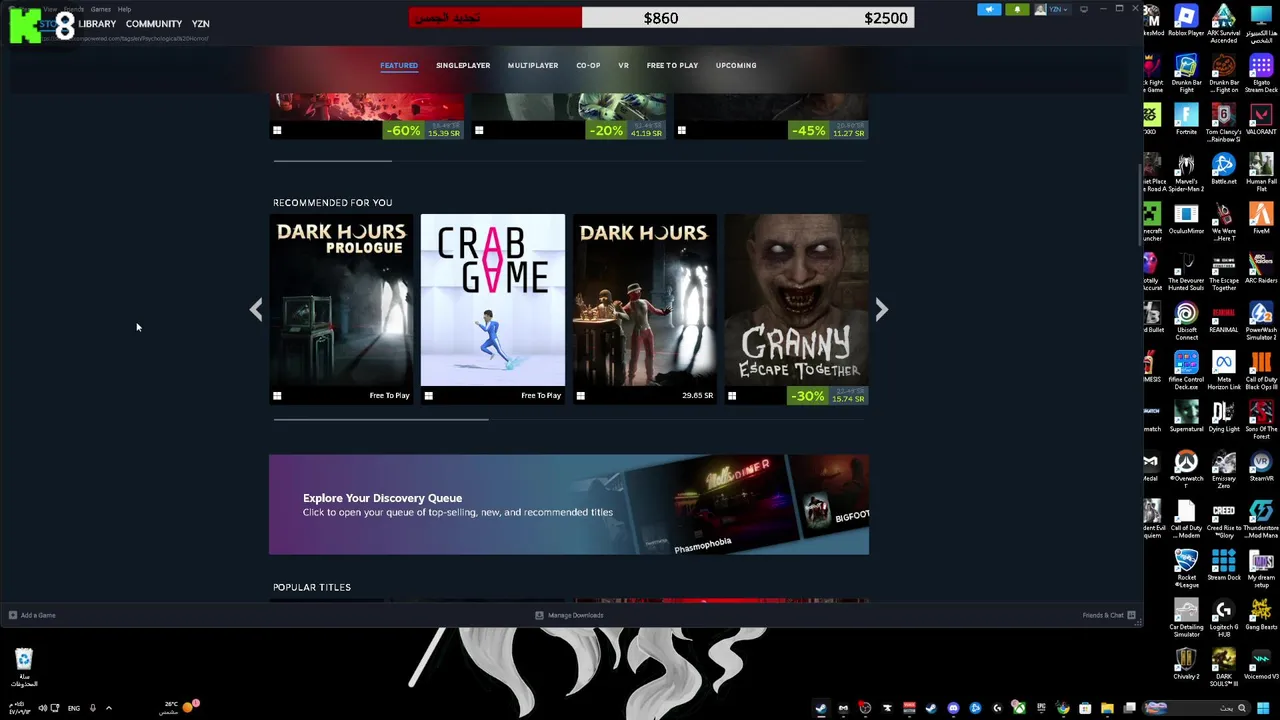Image resolution: width=1280 pixels, height=720 pixels.
Task: Open the Human Fall Flat desktop icon
Action: coord(1261,172)
